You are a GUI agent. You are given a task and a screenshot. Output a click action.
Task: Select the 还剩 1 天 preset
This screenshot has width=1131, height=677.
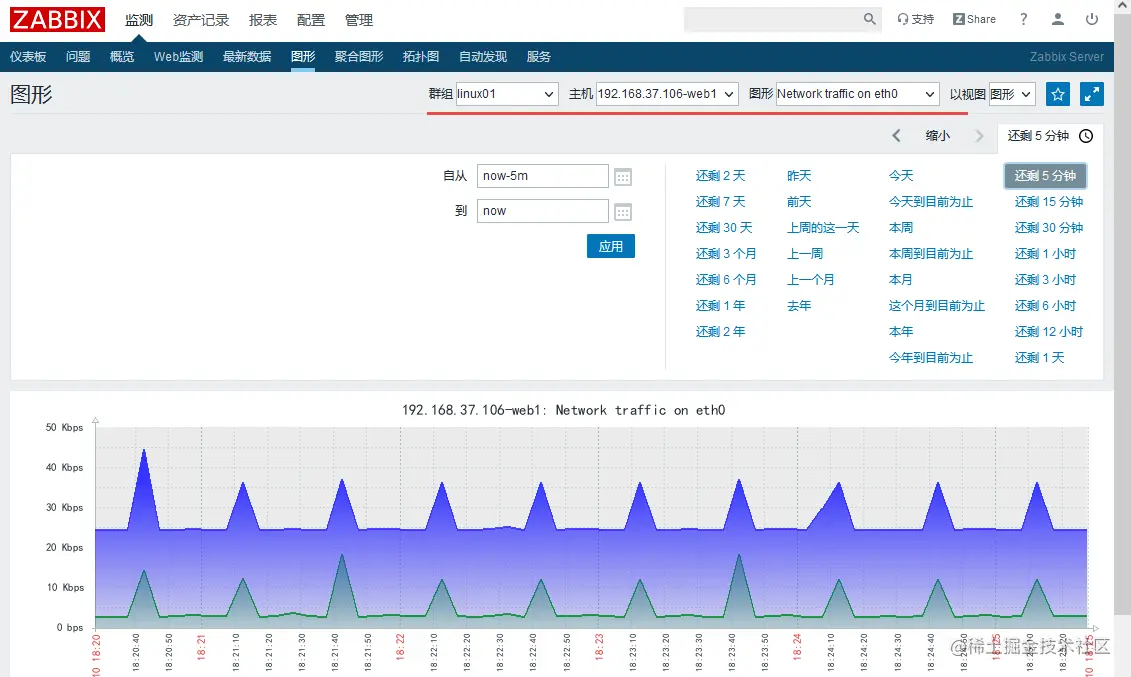coord(1039,358)
